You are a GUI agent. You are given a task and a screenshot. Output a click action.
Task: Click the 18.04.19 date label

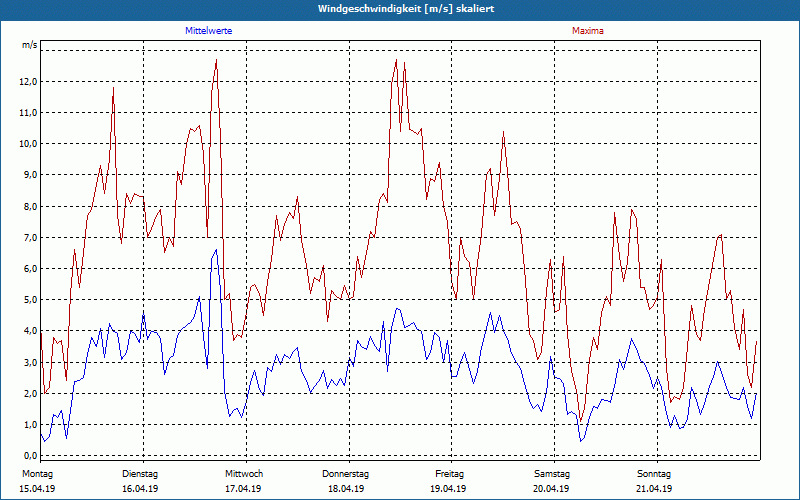tap(346, 489)
